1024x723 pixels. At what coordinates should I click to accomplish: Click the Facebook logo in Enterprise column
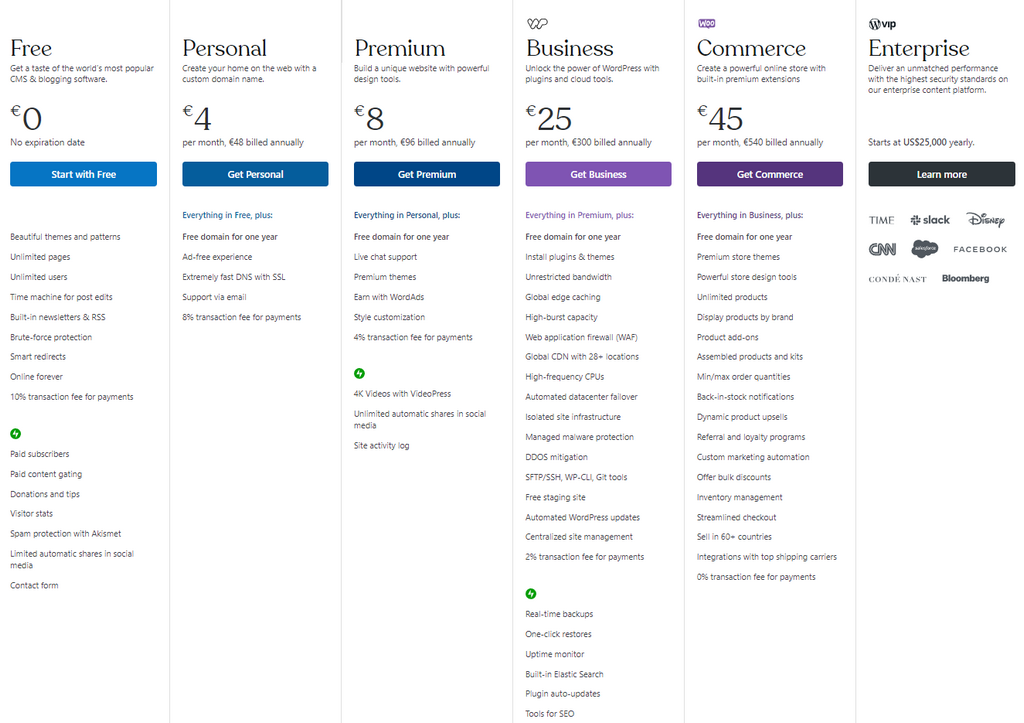point(979,249)
